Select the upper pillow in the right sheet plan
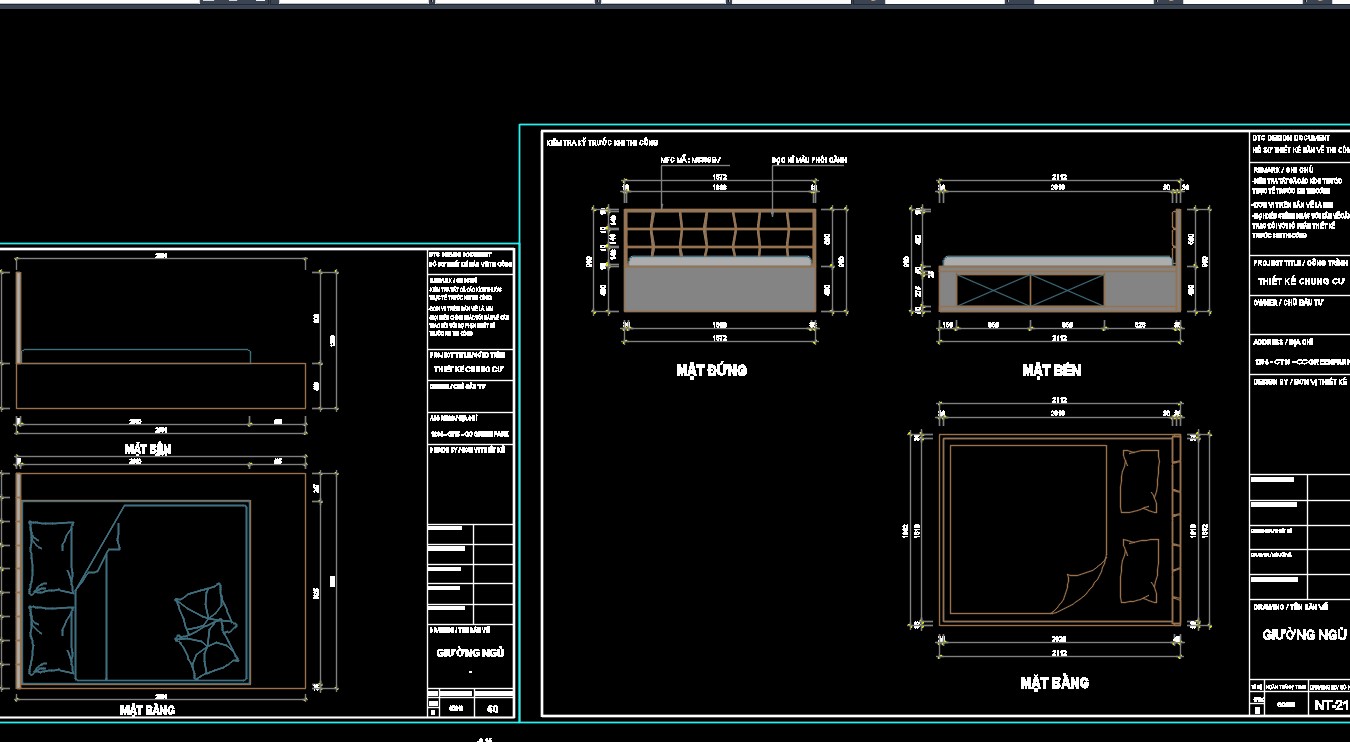 (1141, 482)
